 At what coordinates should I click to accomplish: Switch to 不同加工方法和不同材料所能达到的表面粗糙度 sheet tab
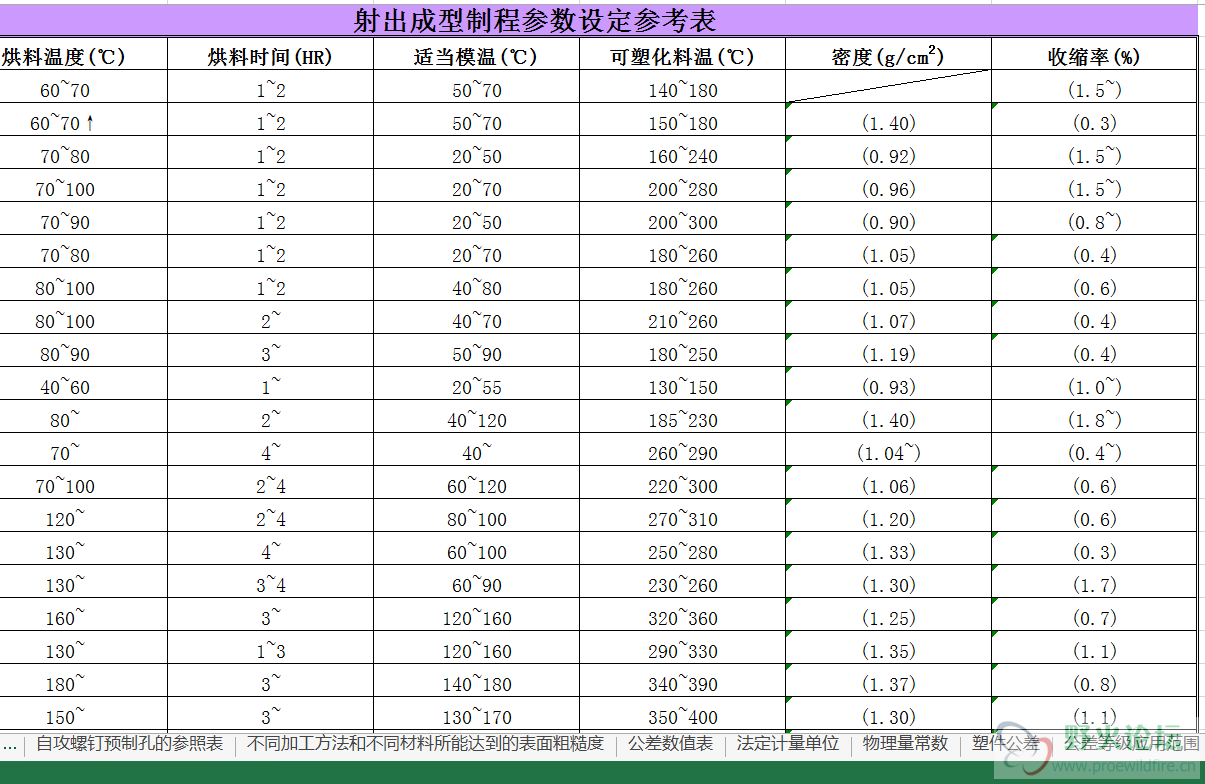pyautogui.click(x=426, y=744)
